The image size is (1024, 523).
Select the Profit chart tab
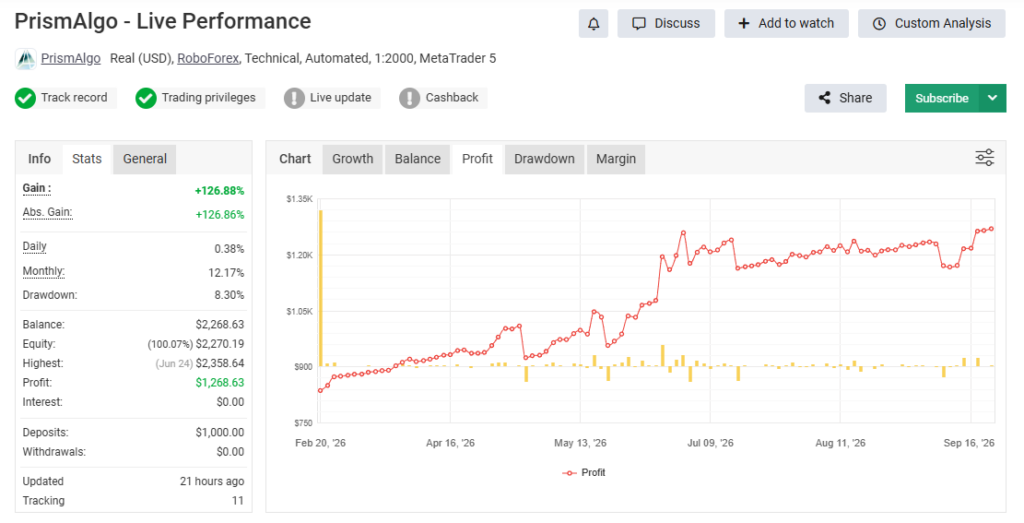pyautogui.click(x=477, y=159)
